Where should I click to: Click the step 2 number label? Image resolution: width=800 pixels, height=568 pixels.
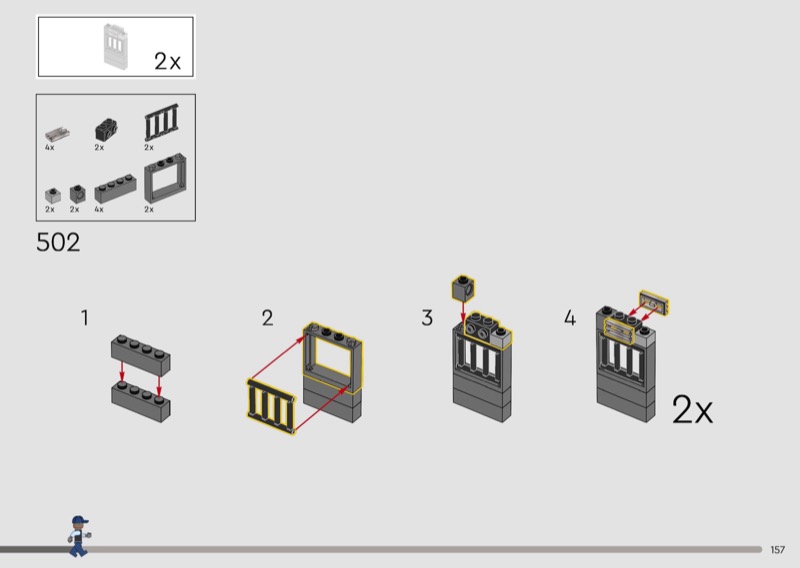[x=267, y=318]
